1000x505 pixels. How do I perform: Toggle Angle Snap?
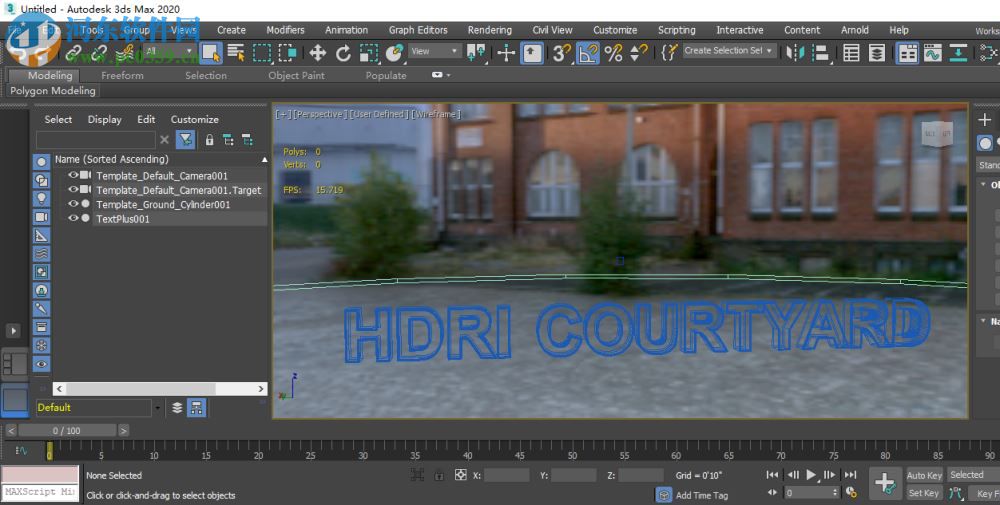click(x=587, y=53)
